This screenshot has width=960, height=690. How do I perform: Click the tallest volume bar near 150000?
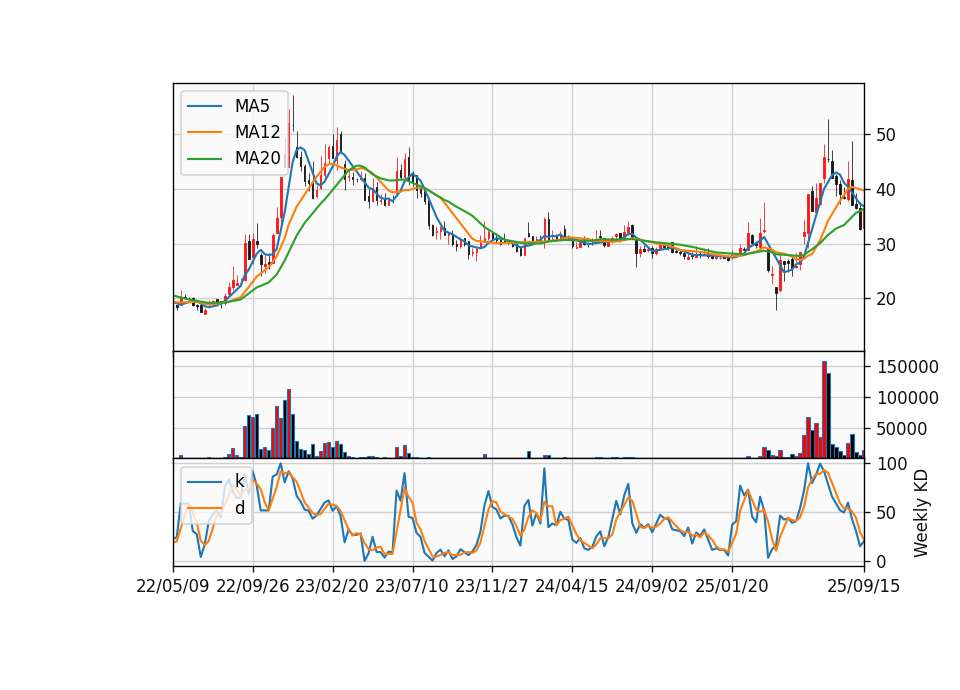(x=825, y=410)
